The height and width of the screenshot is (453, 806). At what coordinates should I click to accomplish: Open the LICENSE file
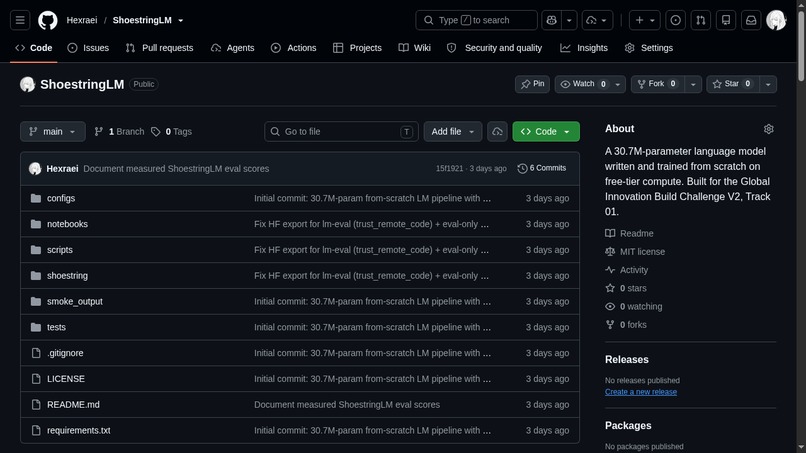point(66,378)
